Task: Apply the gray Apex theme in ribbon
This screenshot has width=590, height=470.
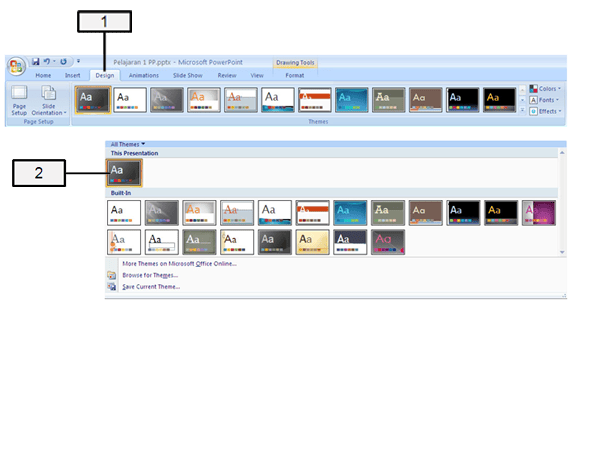Action: (167, 100)
